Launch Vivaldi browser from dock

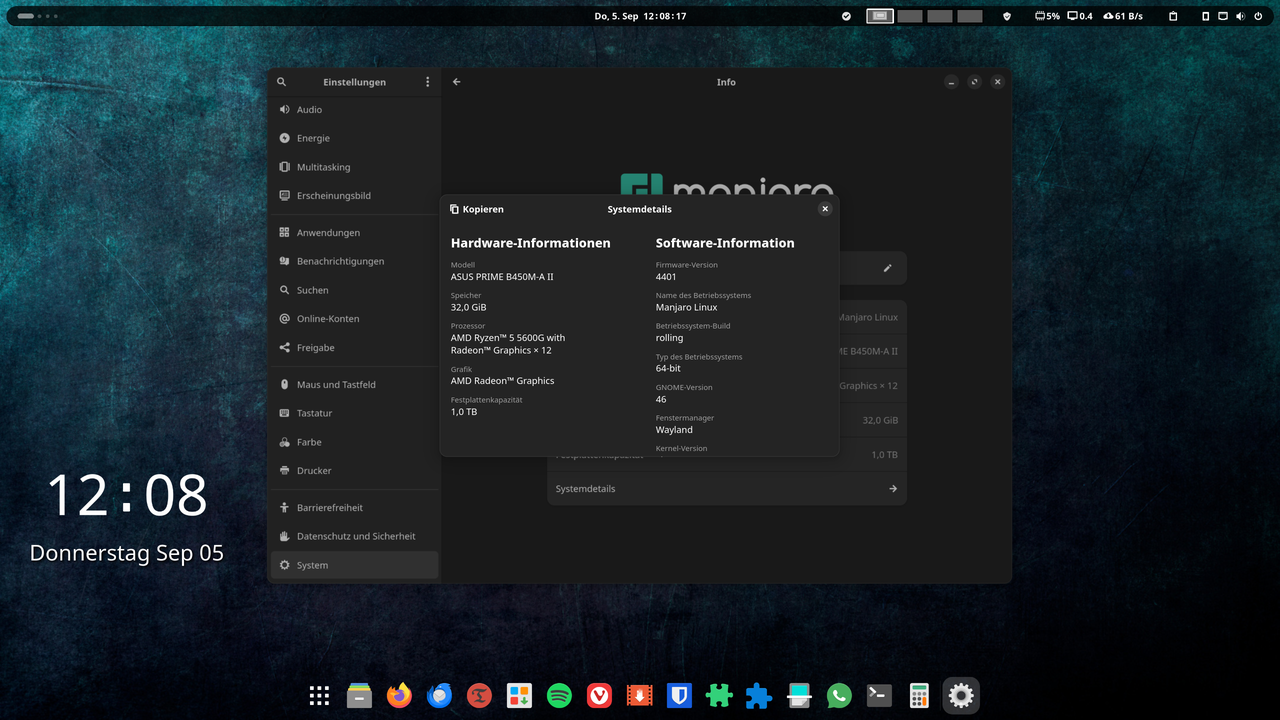[x=599, y=696]
